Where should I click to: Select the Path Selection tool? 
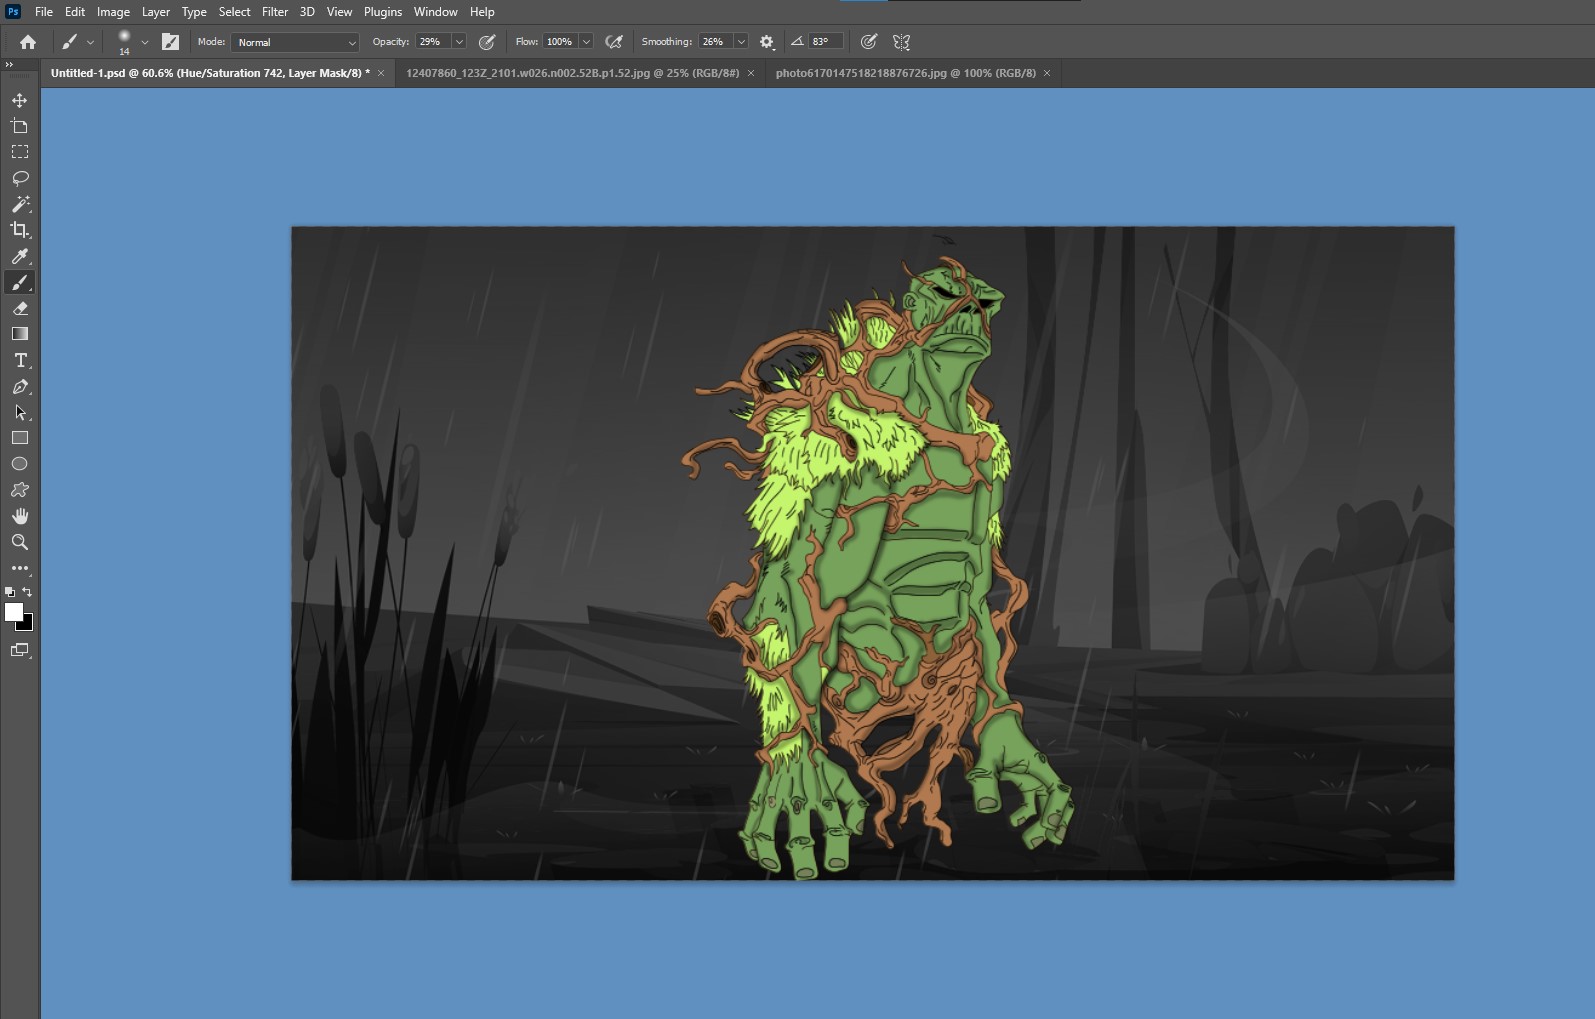click(x=20, y=412)
